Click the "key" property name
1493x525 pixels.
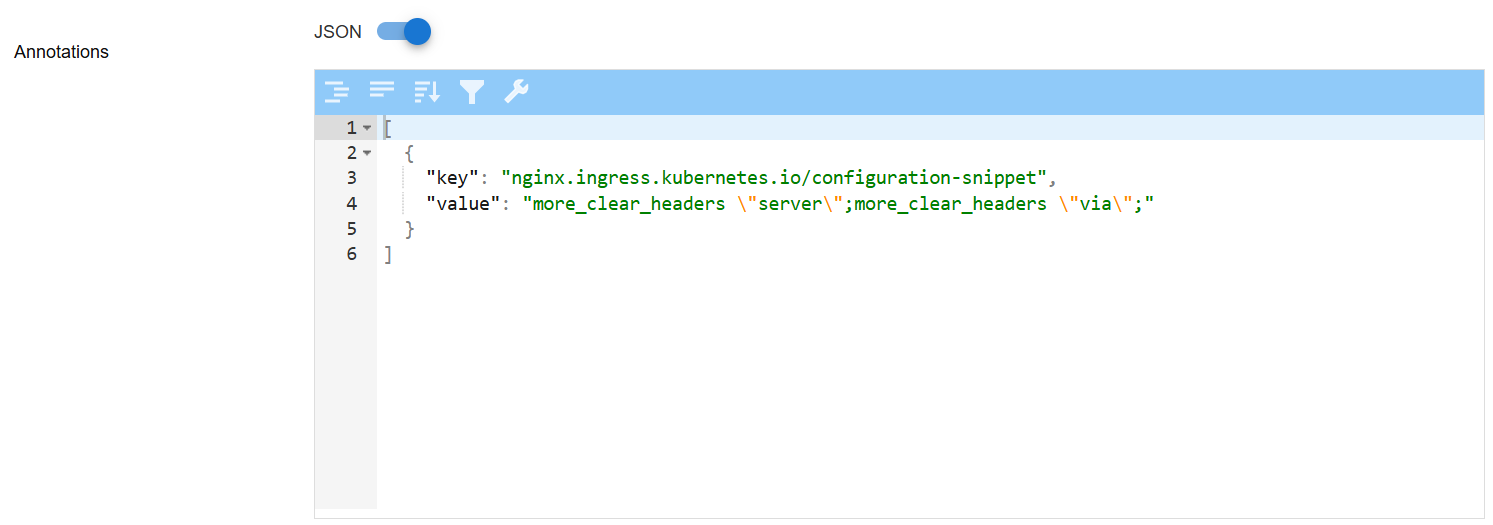coord(452,178)
